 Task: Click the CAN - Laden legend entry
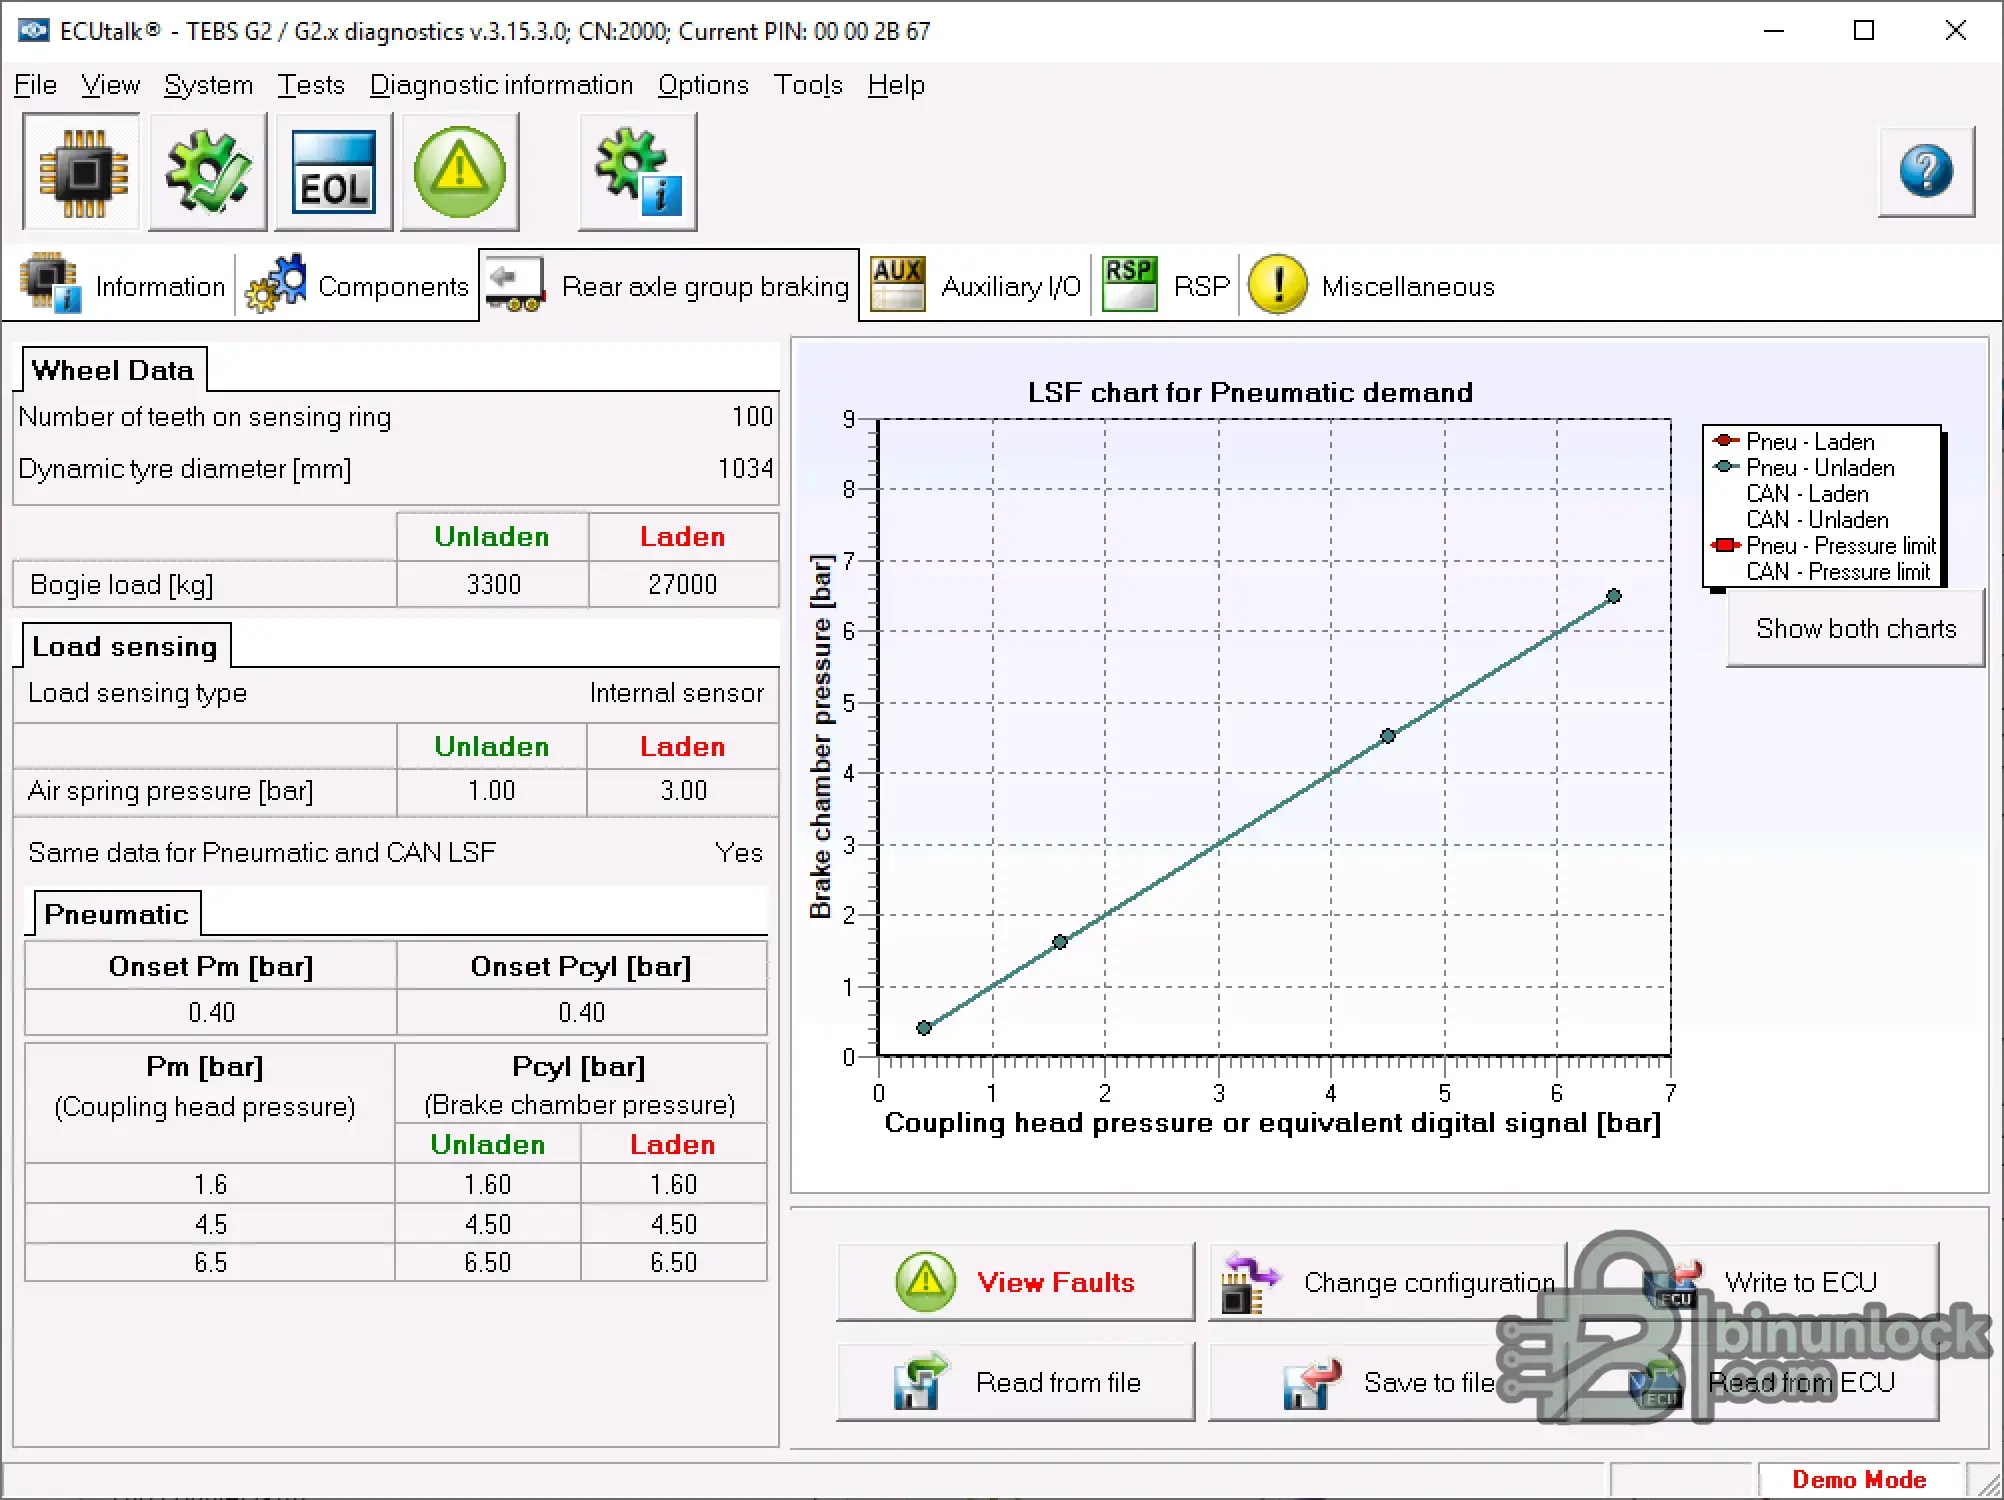coord(1807,494)
